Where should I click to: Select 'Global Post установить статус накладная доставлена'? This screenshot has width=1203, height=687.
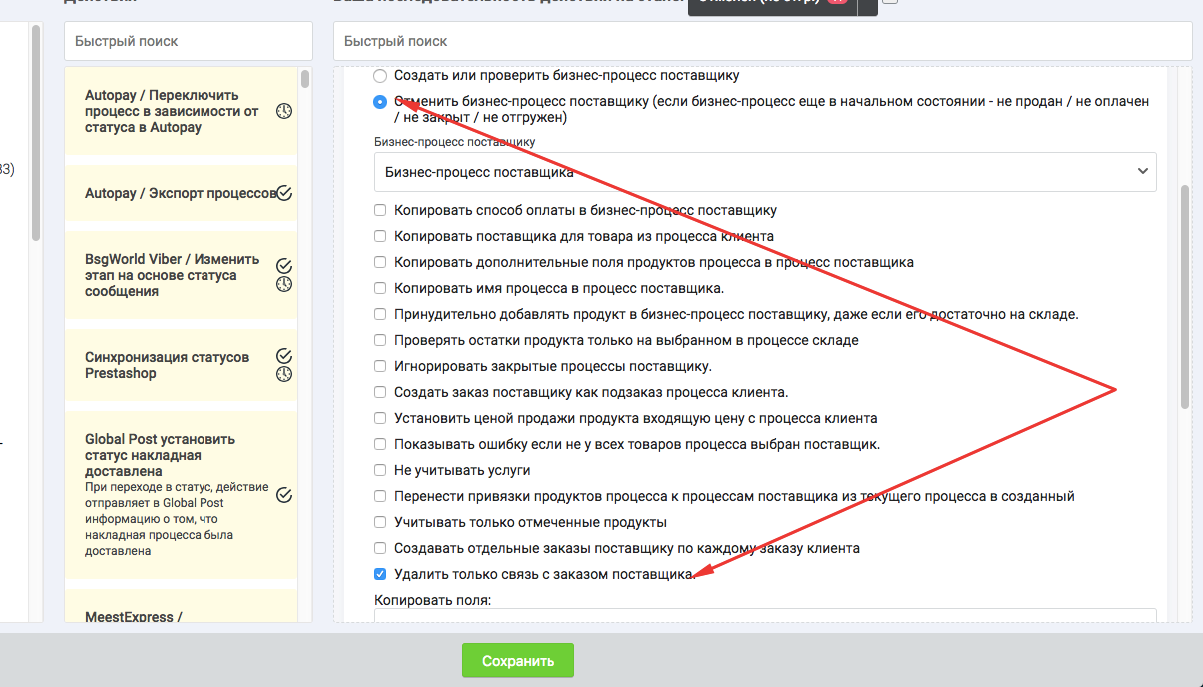(x=181, y=495)
